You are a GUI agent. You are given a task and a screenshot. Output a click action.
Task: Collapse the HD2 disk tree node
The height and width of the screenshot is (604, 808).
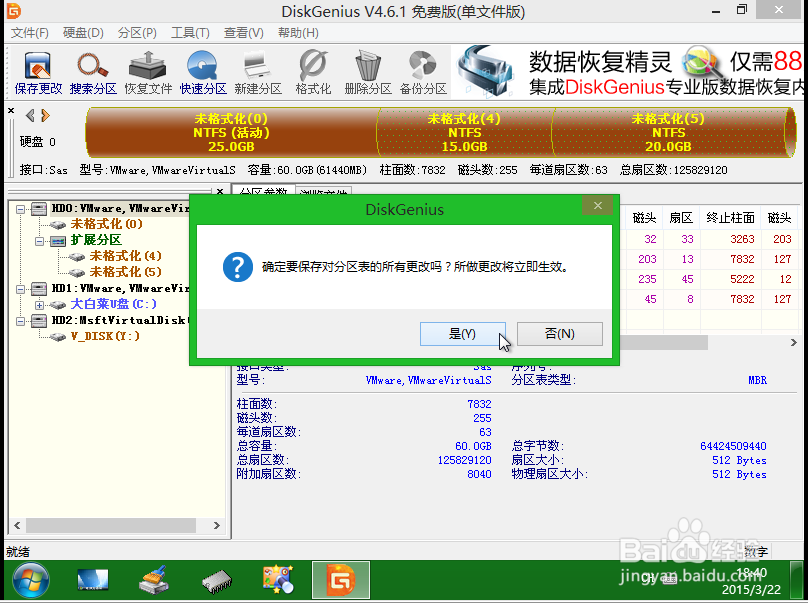[20, 321]
